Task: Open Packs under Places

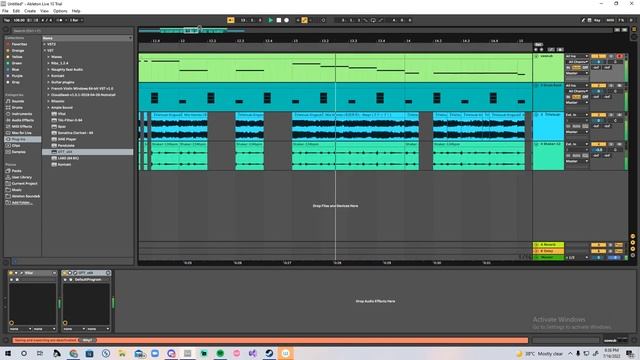Action: click(16, 171)
